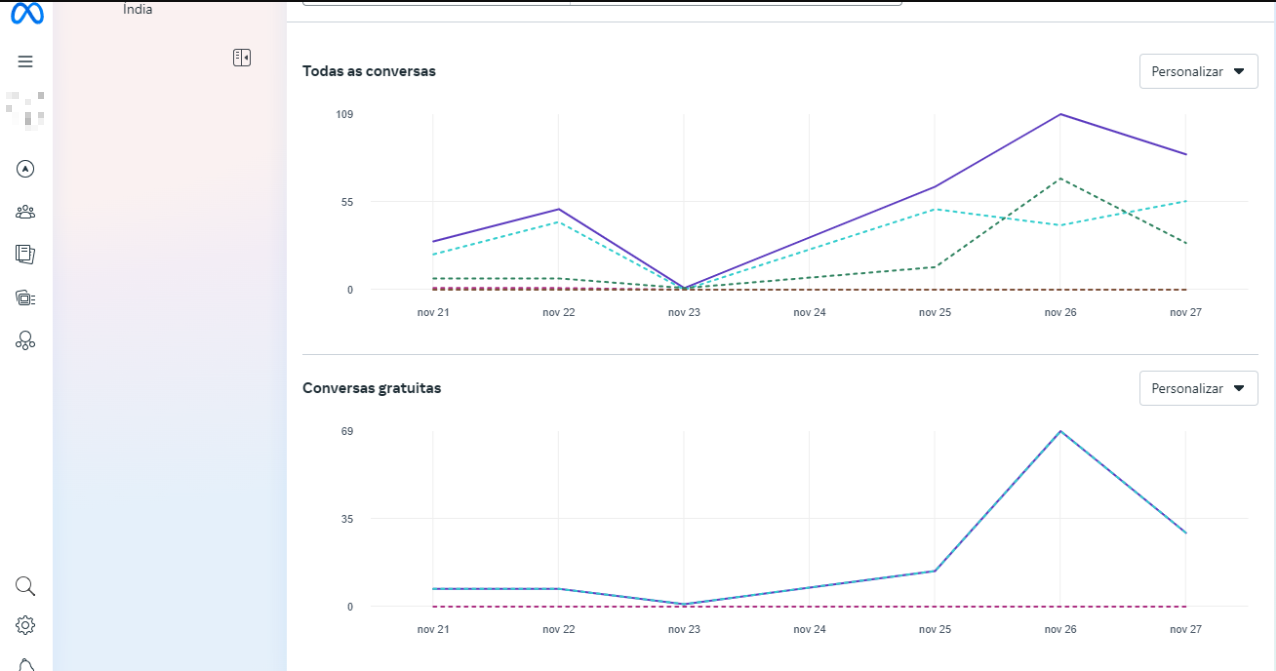Click the Todas as conversas heading
Screen dimensions: 1276x671
[369, 71]
